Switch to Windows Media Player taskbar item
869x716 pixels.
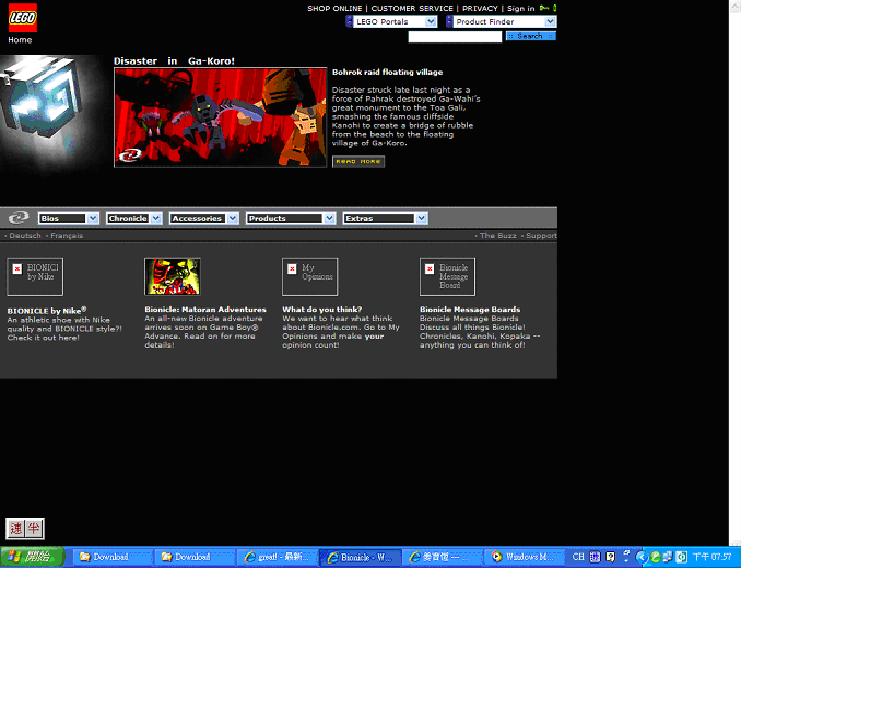click(524, 556)
